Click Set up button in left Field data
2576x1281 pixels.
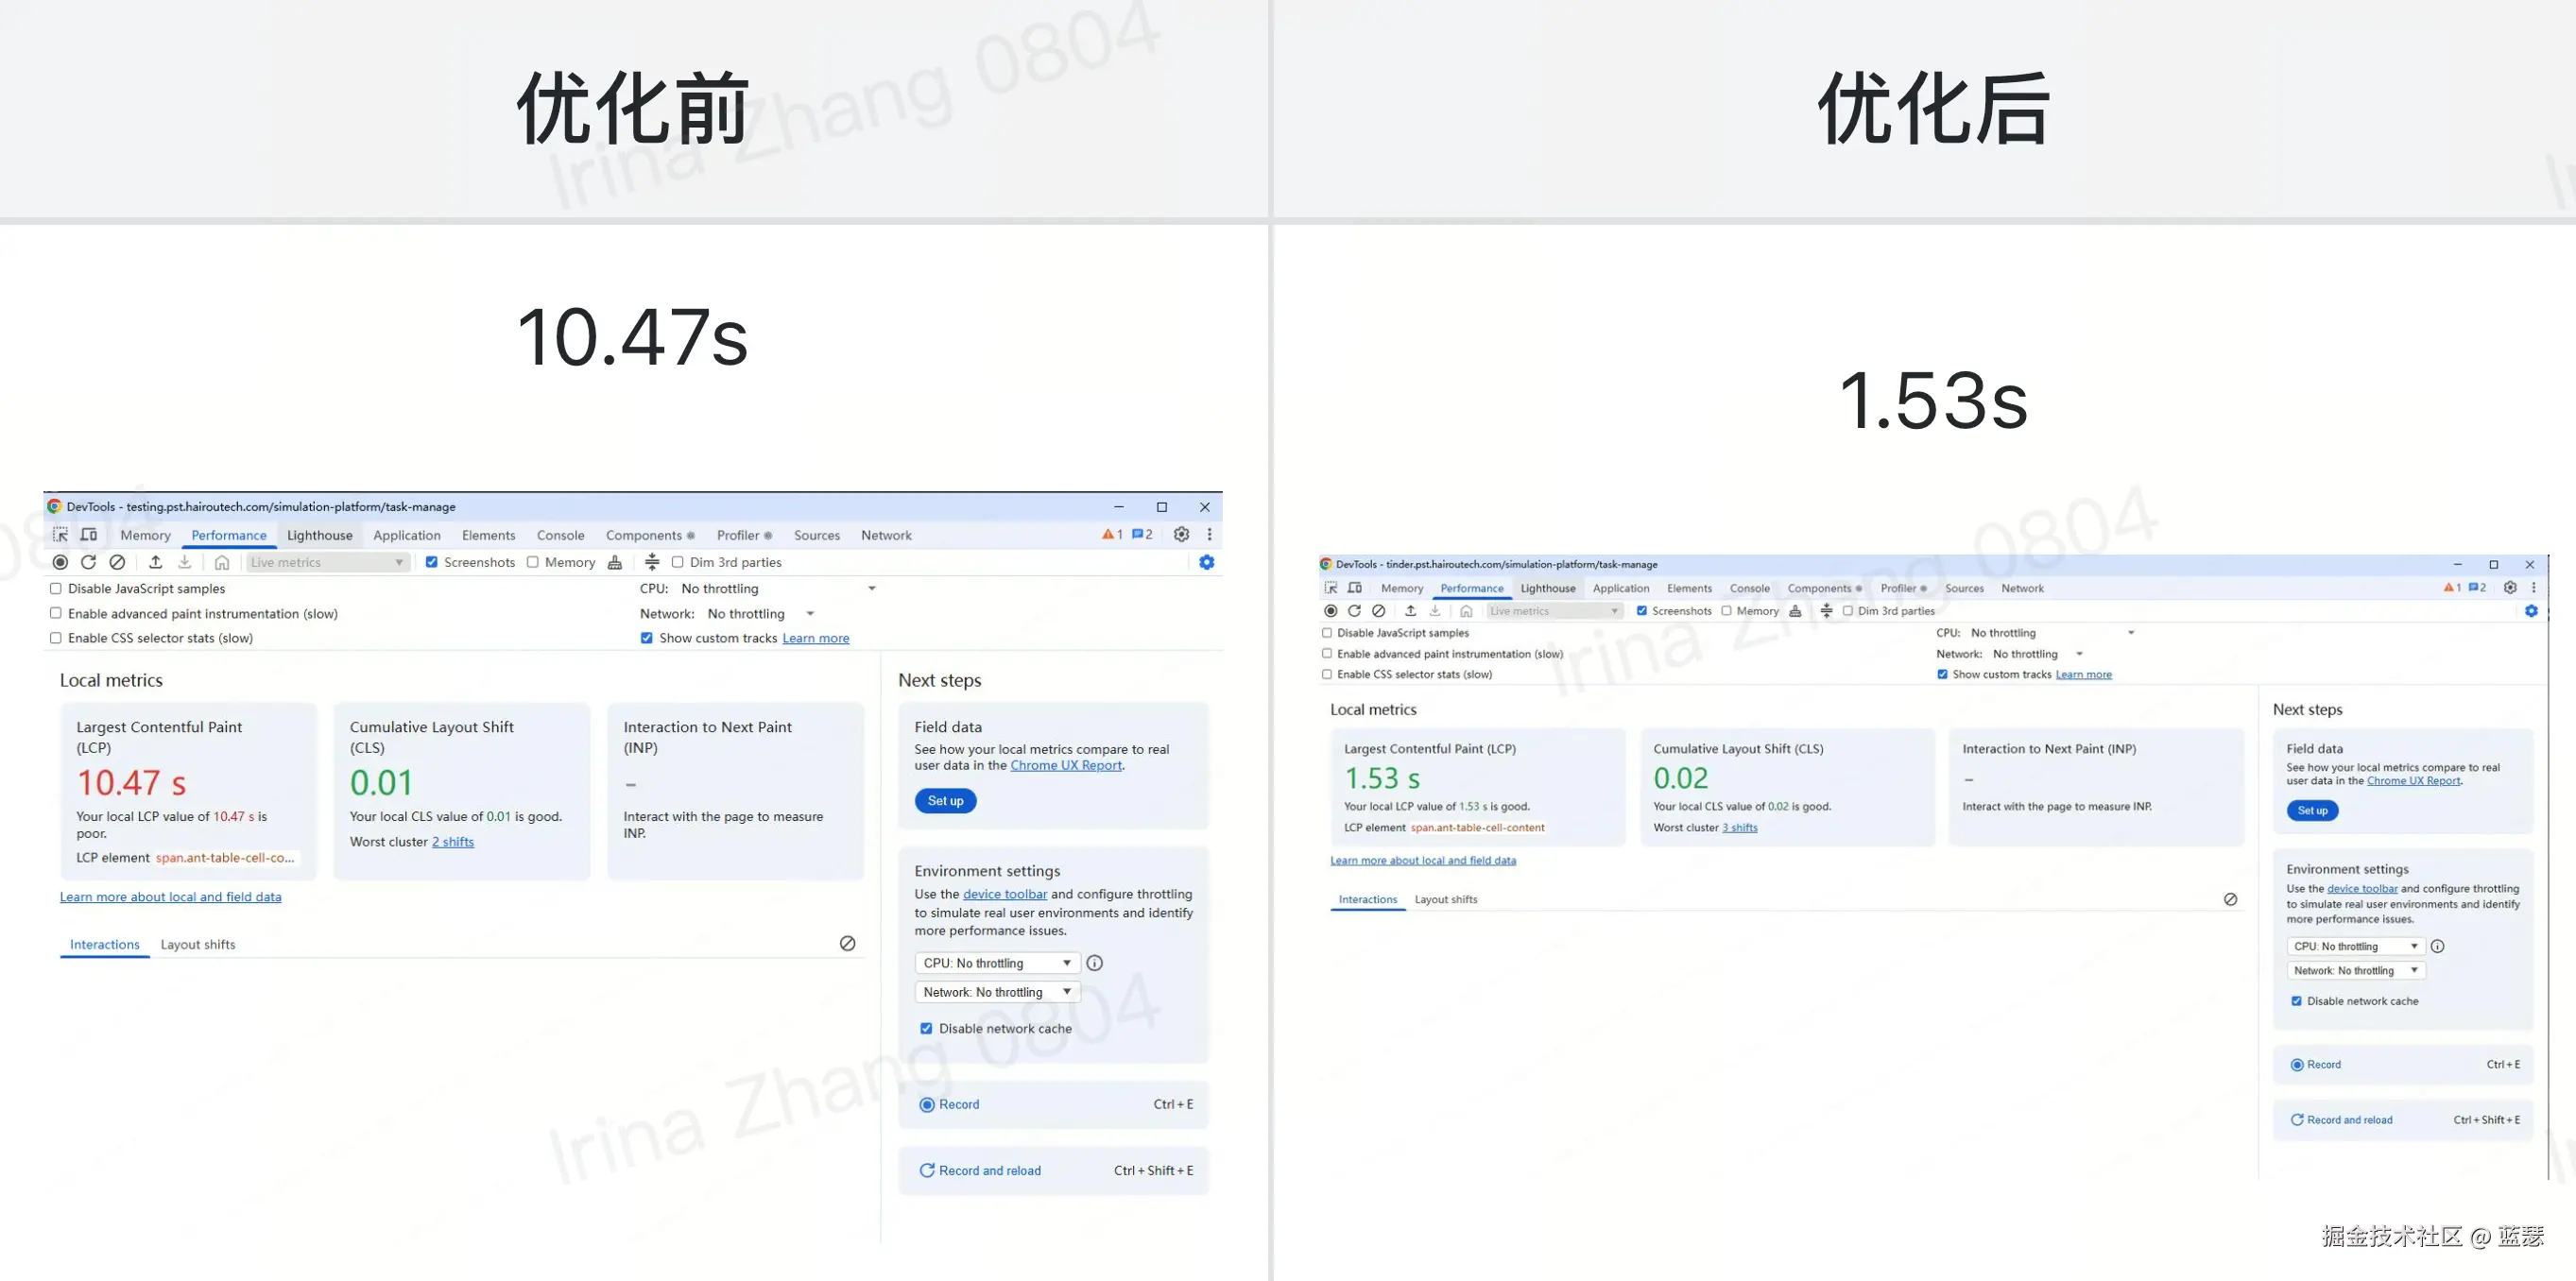[x=945, y=801]
